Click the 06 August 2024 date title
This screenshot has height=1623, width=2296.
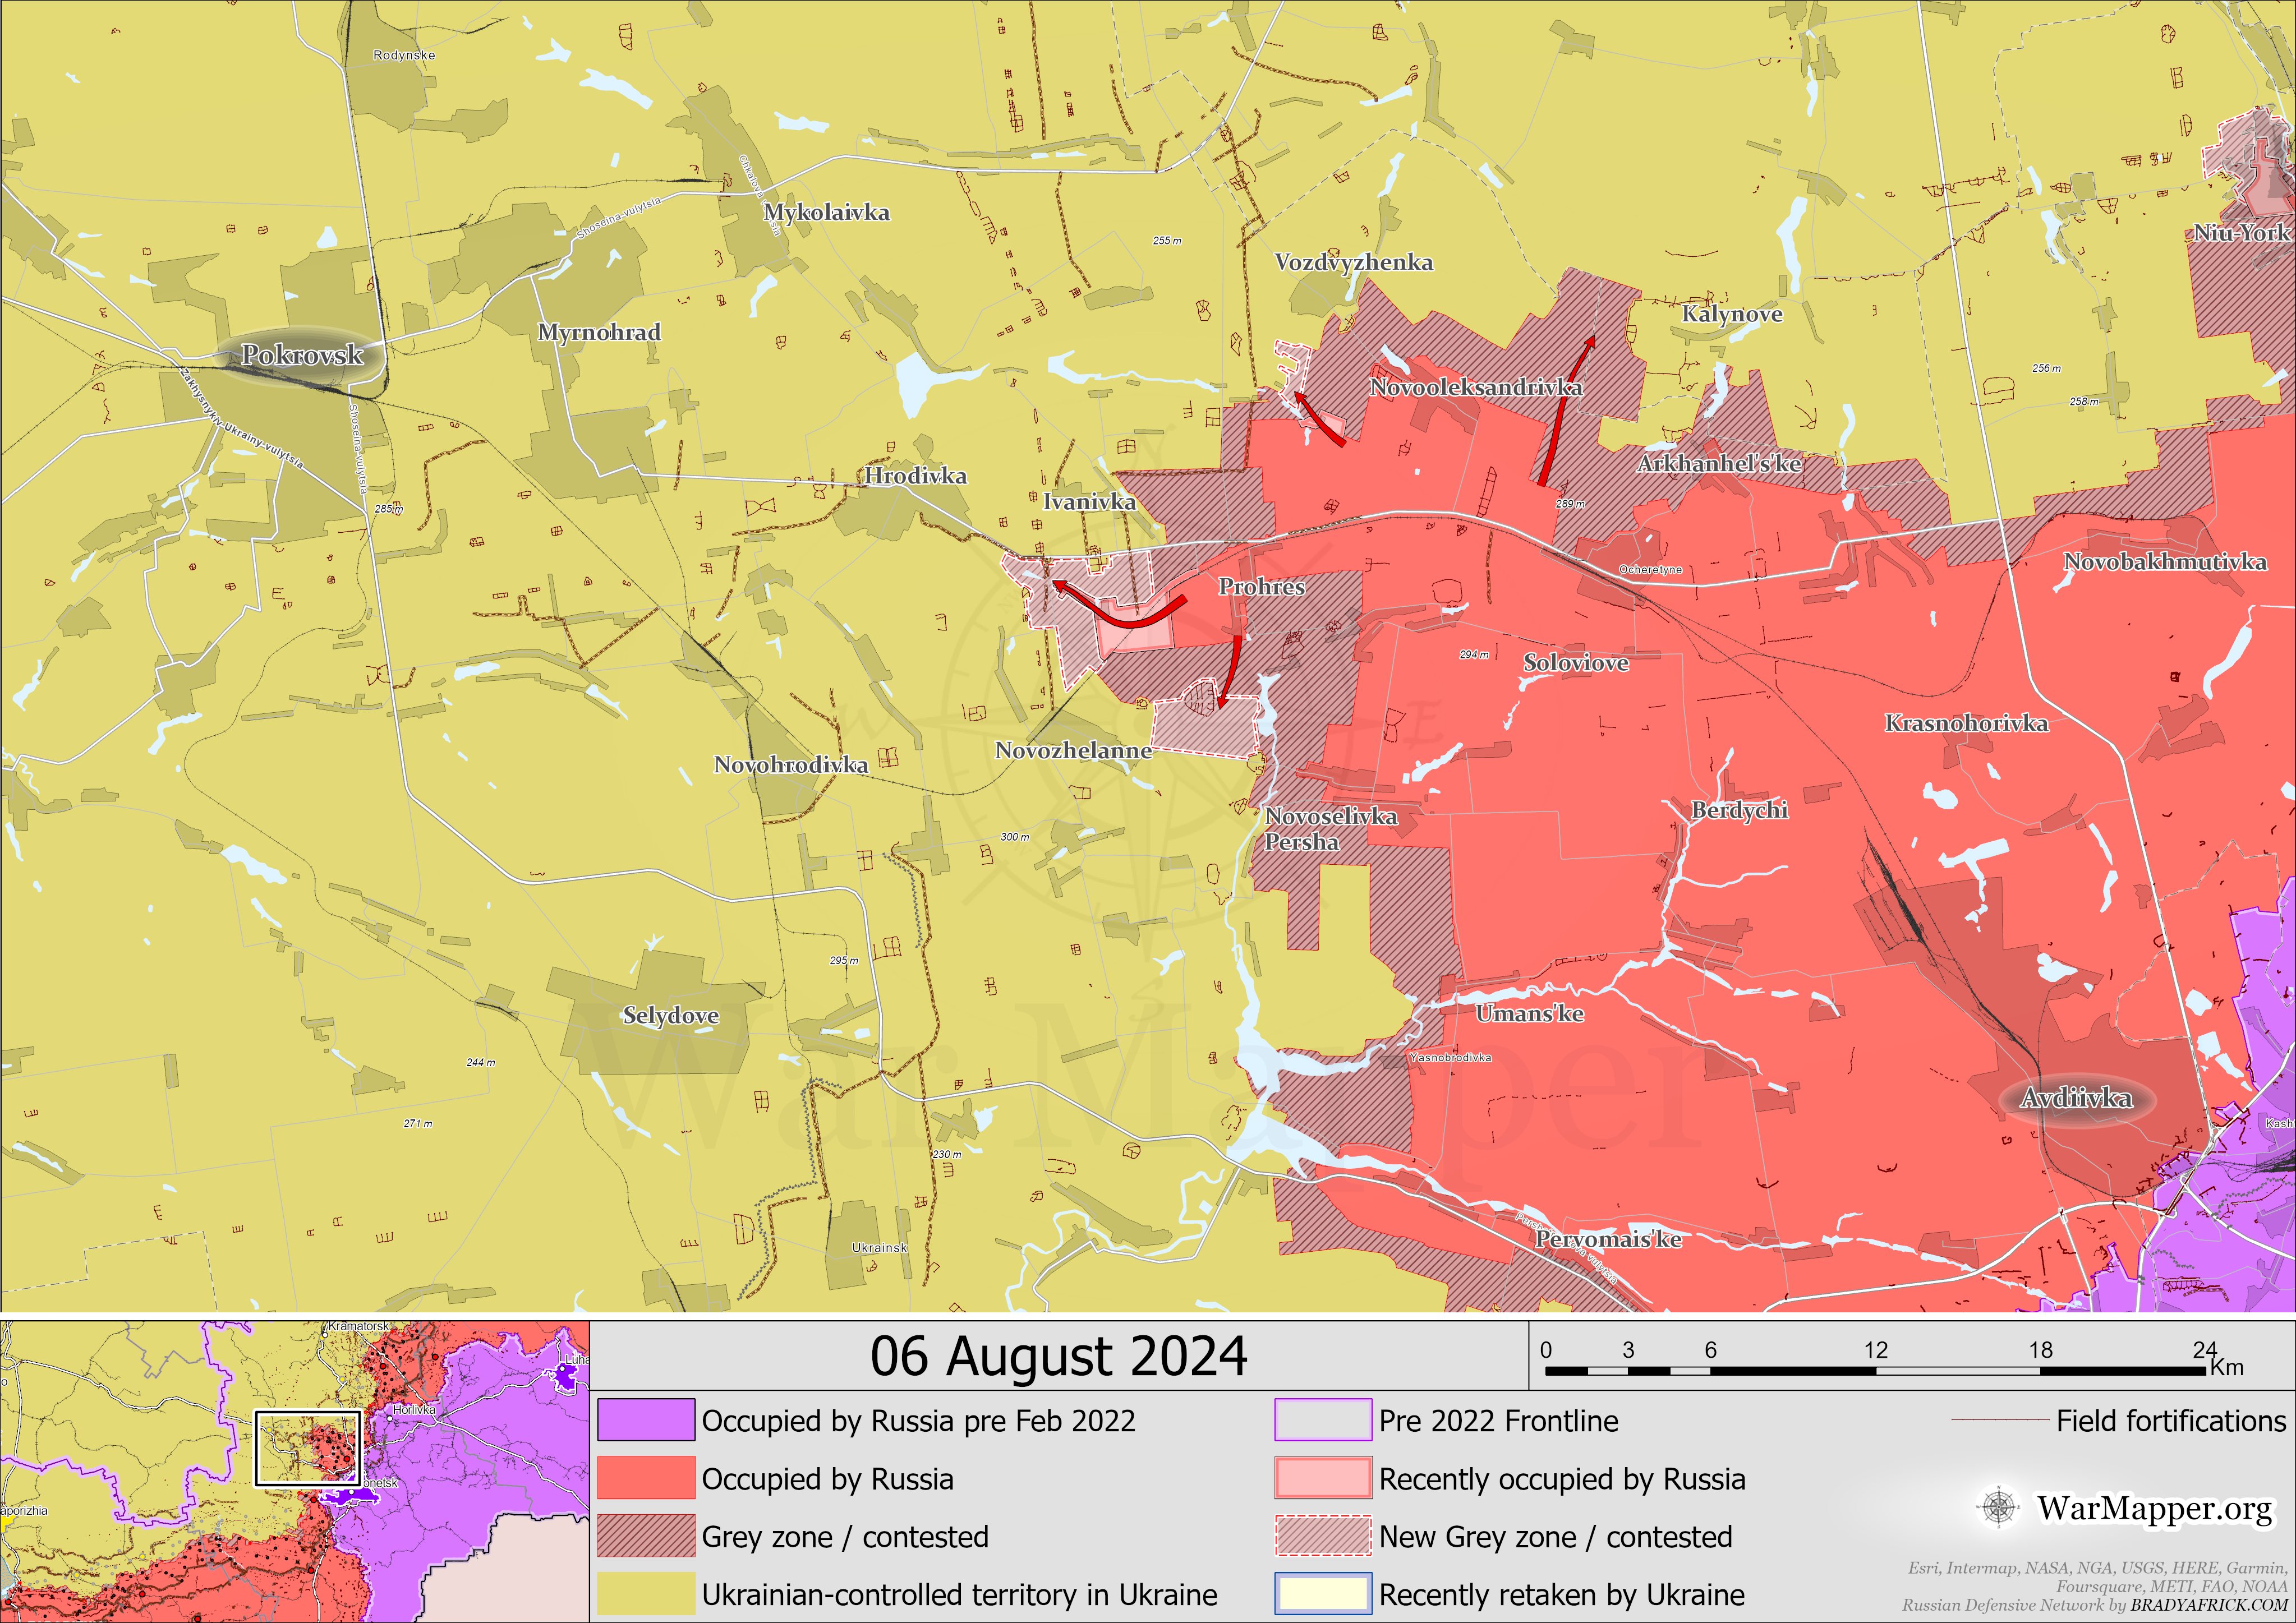(1058, 1357)
